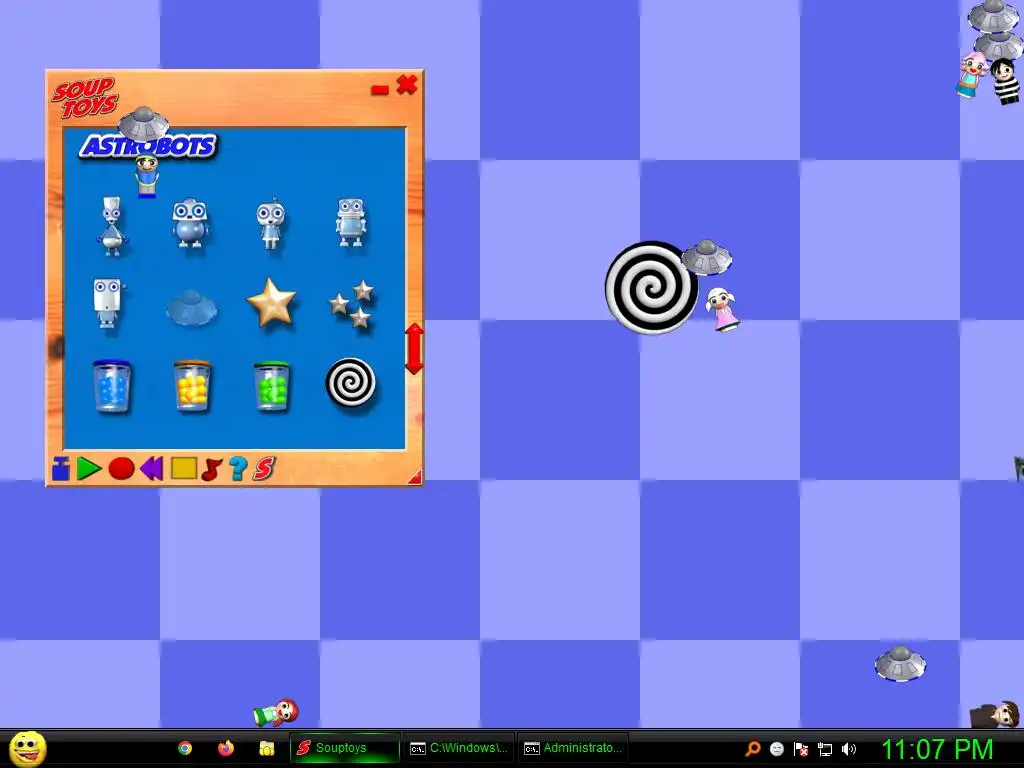Screen dimensions: 1024x768
Task: Click the red record circle button
Action: pyautogui.click(x=121, y=468)
